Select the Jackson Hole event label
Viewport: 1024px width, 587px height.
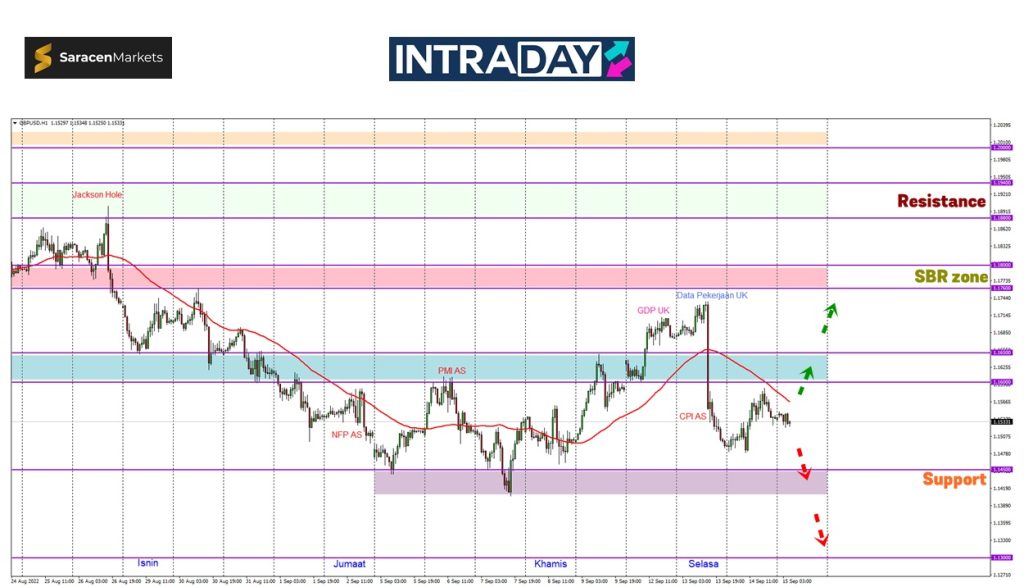click(x=97, y=195)
